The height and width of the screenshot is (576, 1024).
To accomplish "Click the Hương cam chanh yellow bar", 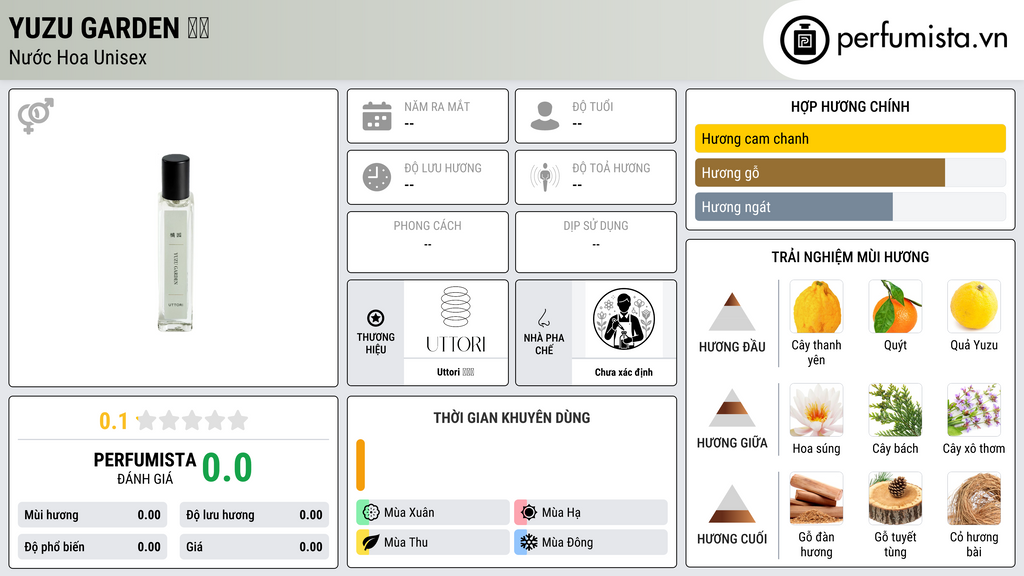I will coord(850,138).
